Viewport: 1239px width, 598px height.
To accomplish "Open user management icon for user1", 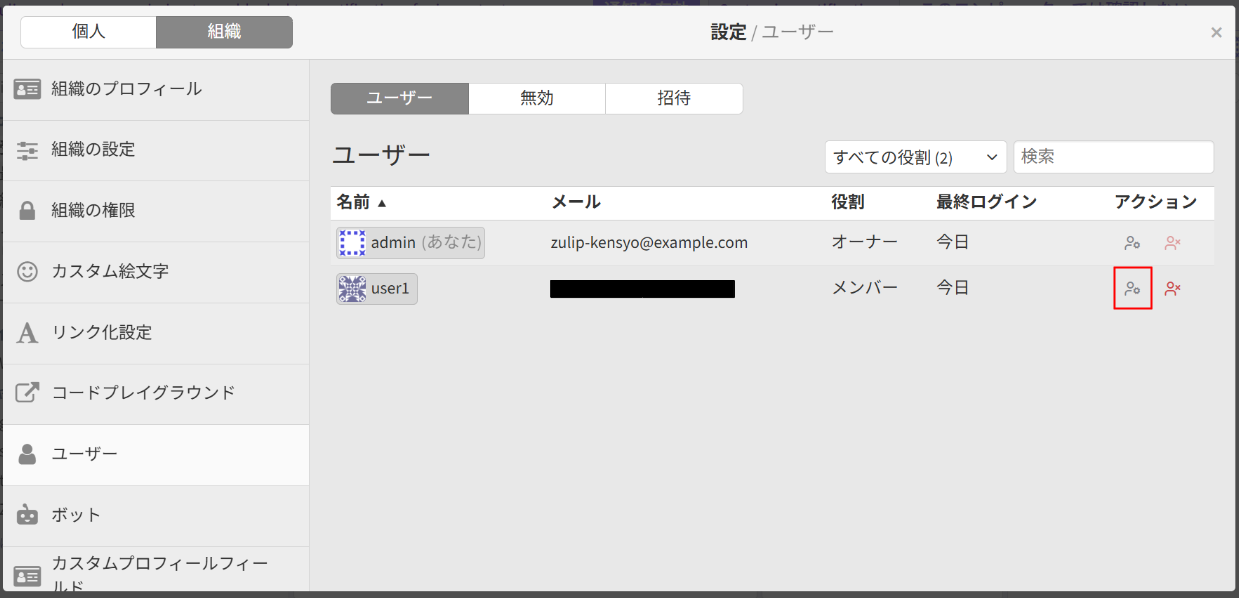I will pos(1132,288).
